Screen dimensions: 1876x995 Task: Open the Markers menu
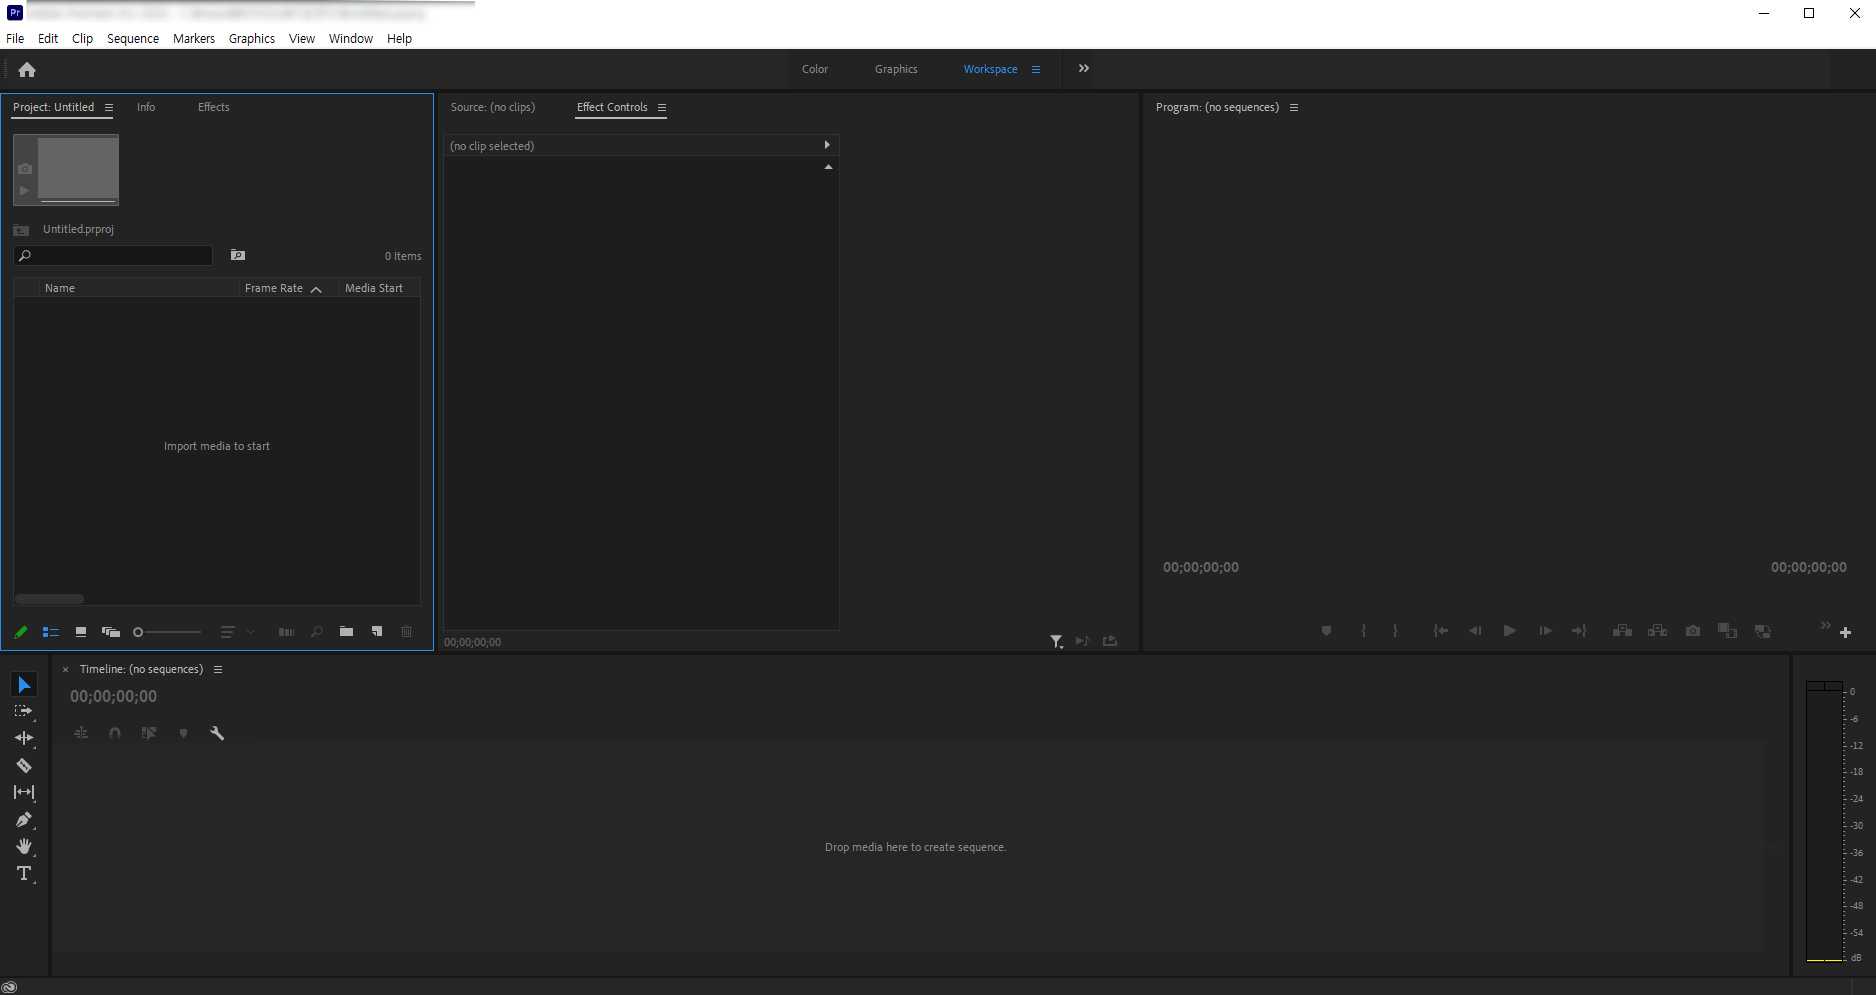(x=194, y=38)
